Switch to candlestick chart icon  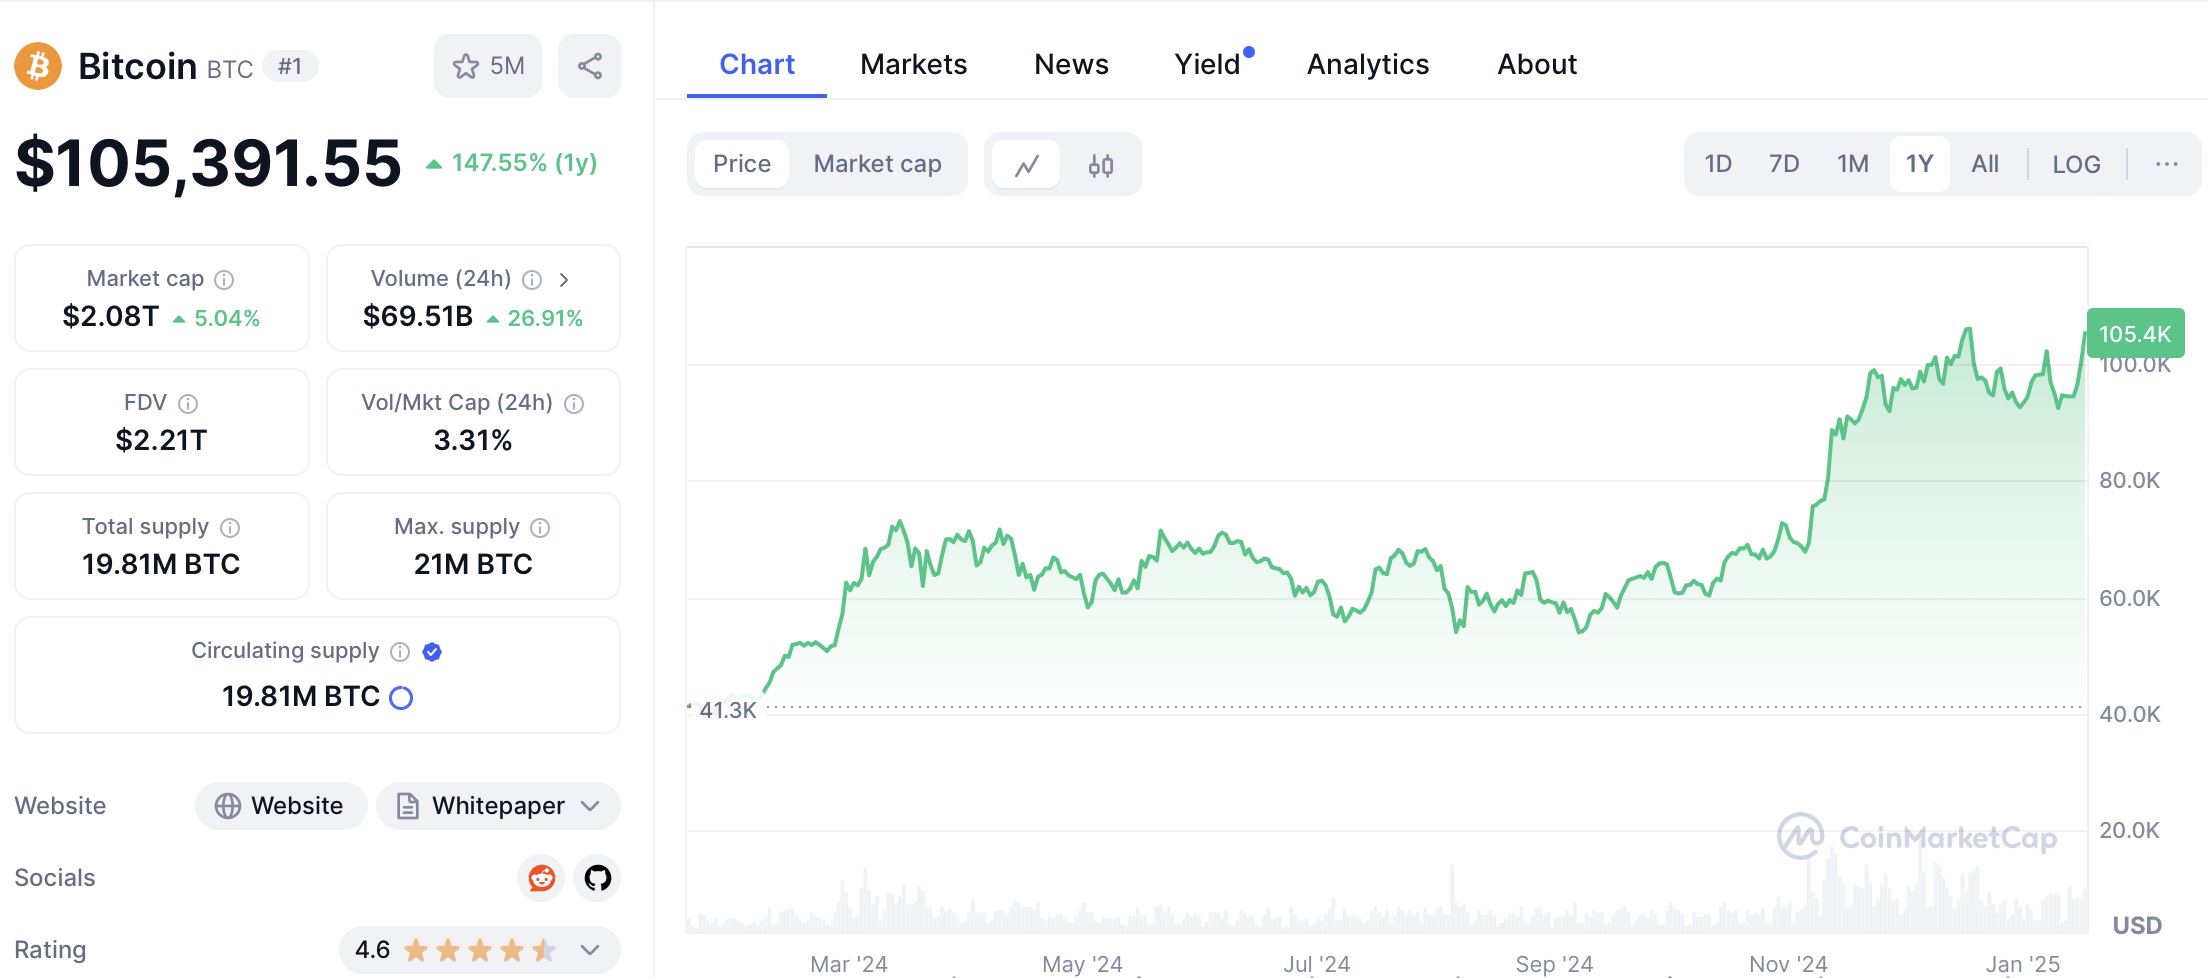pos(1100,165)
